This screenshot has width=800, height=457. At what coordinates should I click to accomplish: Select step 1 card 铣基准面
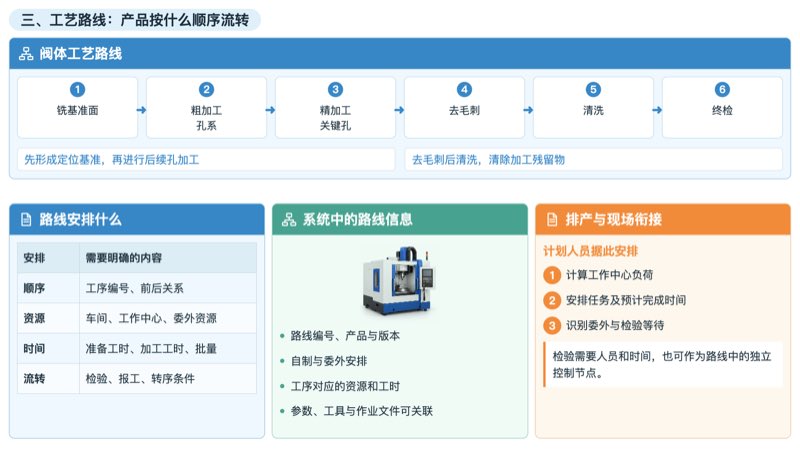click(x=78, y=107)
